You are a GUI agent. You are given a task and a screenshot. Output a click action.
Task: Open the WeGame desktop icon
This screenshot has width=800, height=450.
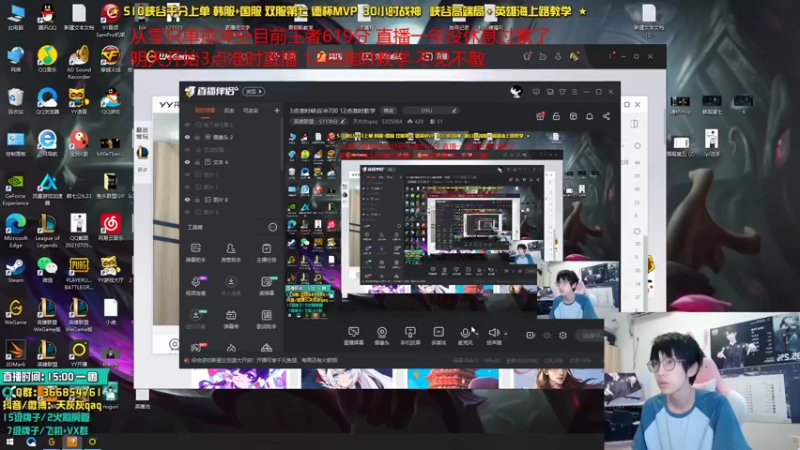coord(15,312)
